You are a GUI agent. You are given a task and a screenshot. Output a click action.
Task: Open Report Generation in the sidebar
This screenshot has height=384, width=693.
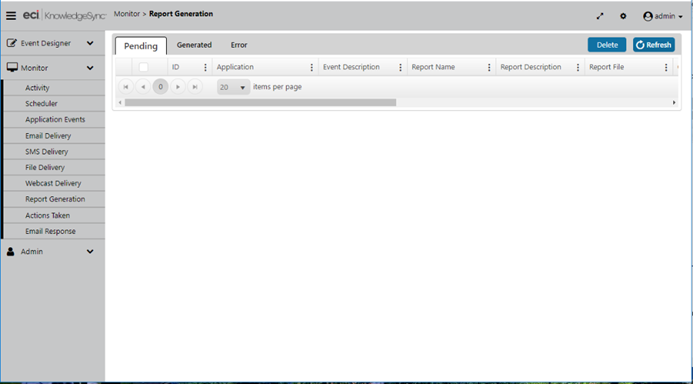[54, 199]
